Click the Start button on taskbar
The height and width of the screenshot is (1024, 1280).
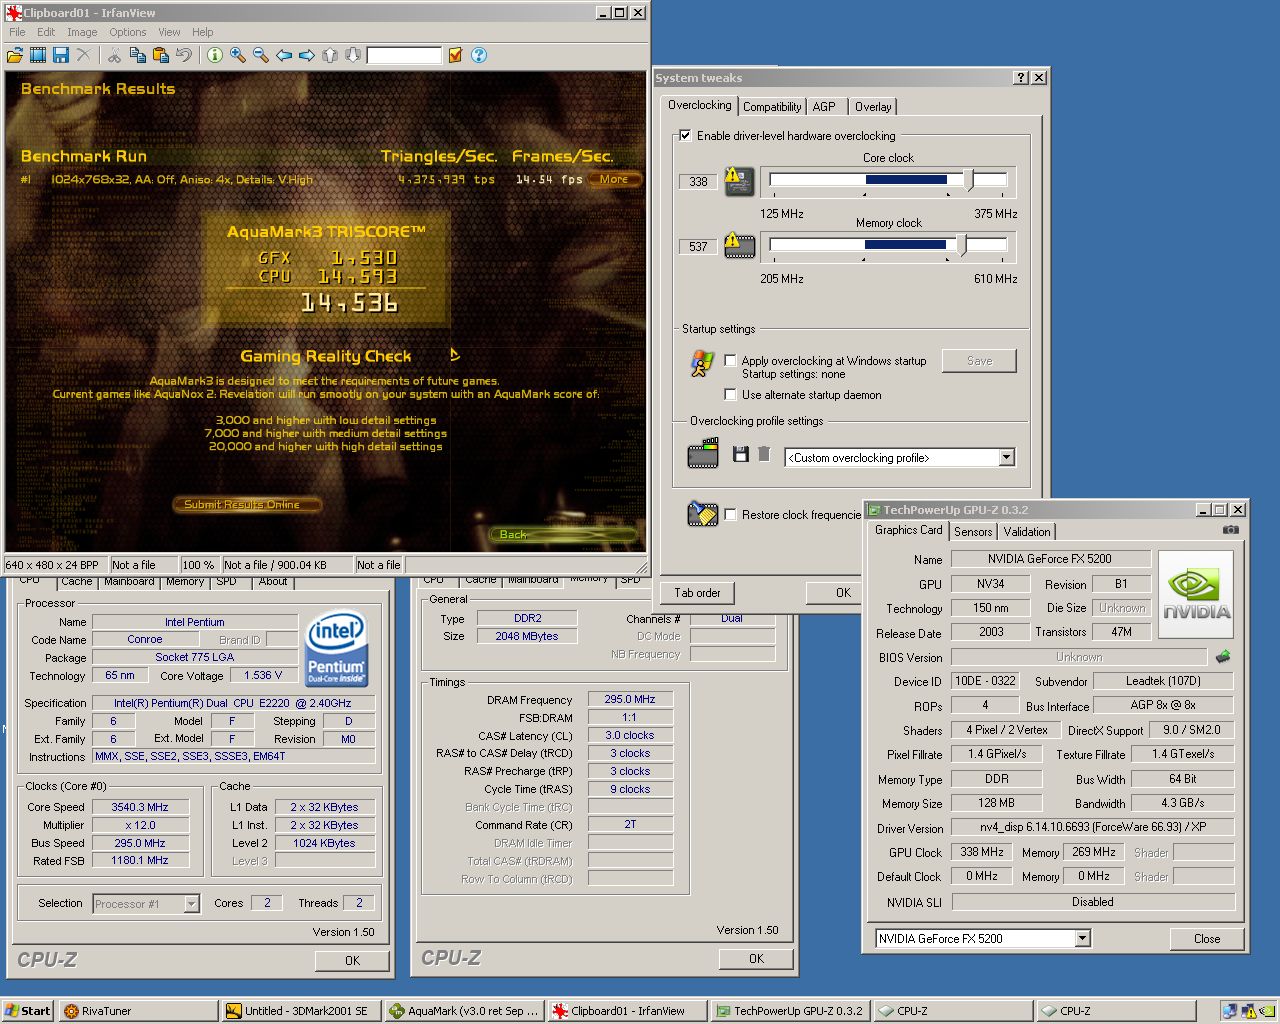point(28,1011)
